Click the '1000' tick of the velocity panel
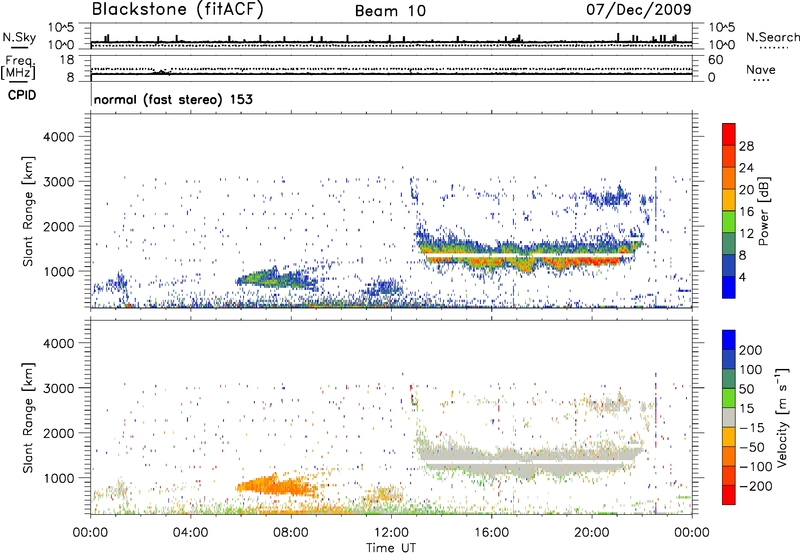This screenshot has height=554, width=800. (x=58, y=478)
